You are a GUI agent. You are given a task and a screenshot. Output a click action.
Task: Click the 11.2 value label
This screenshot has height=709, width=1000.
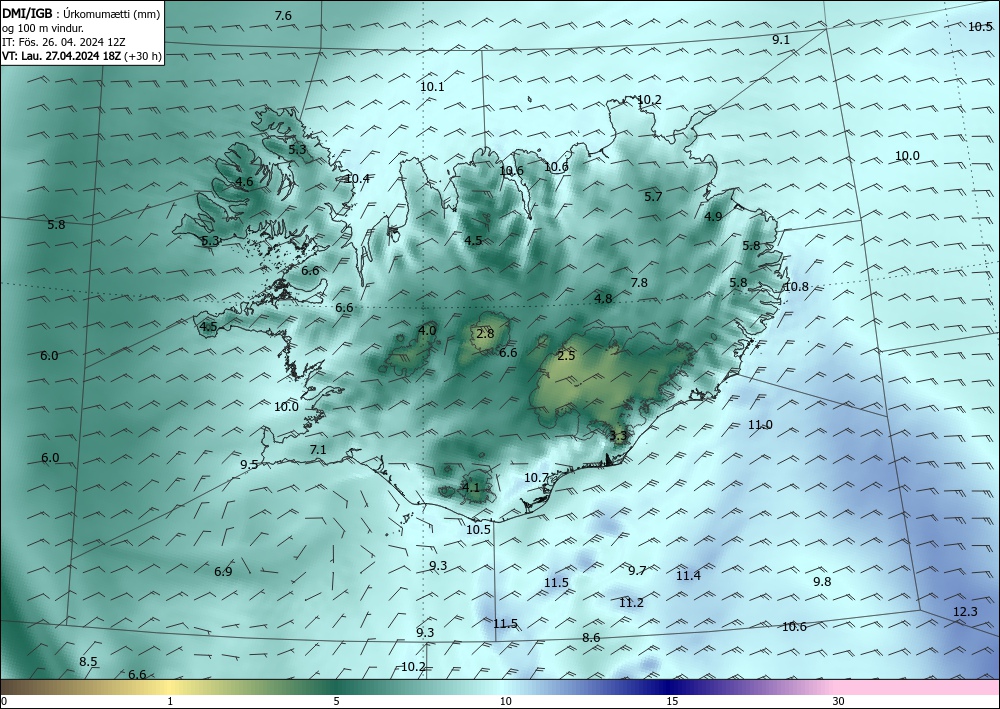pyautogui.click(x=631, y=603)
